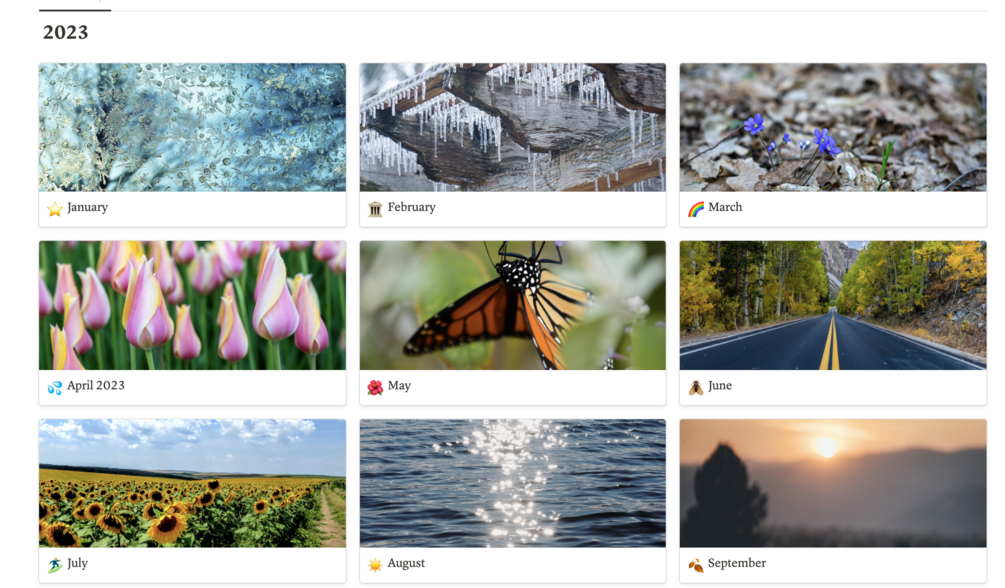Click the red flower icon beside May

pos(375,387)
